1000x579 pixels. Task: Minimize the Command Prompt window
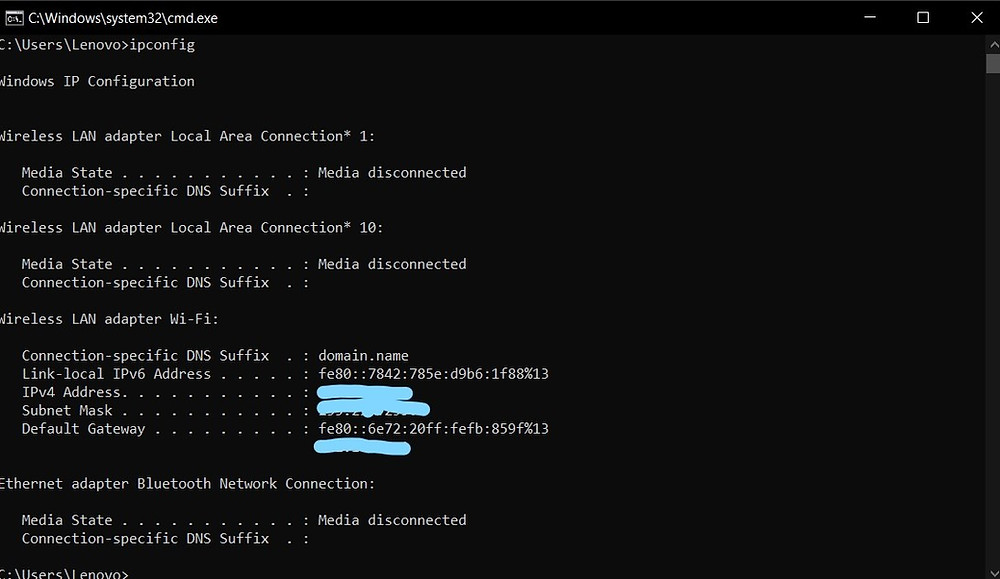tap(869, 17)
